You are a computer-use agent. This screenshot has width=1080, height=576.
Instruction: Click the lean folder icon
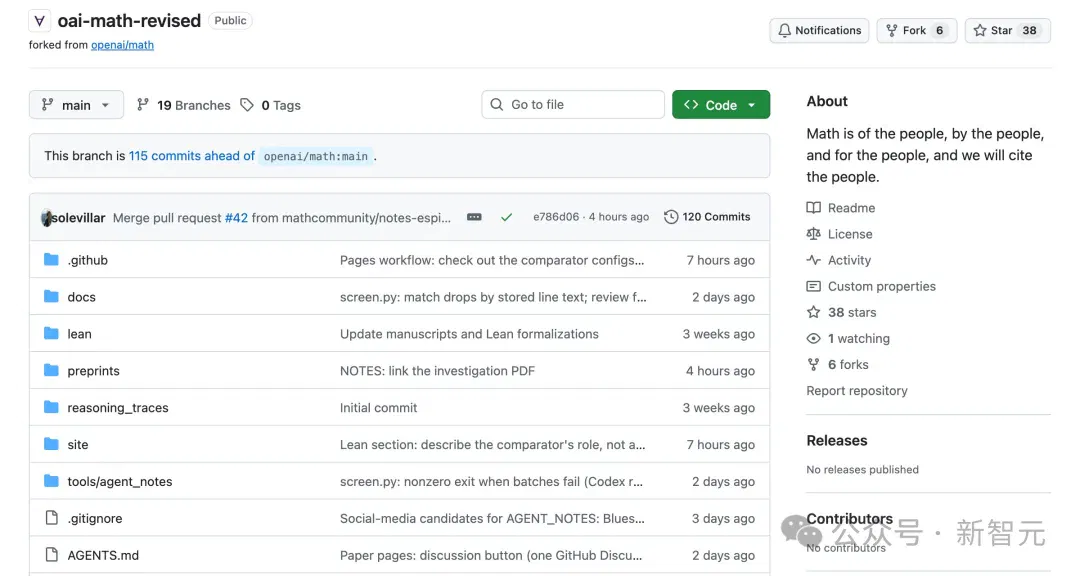(51, 333)
